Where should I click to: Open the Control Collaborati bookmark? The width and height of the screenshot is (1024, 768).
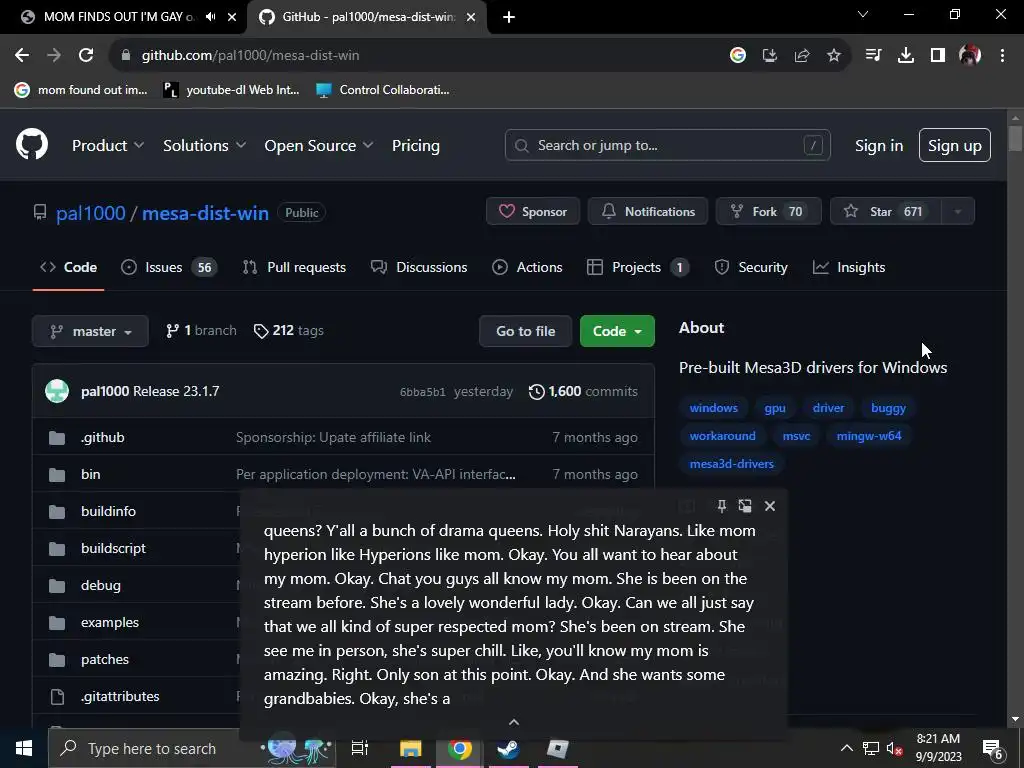click(383, 90)
